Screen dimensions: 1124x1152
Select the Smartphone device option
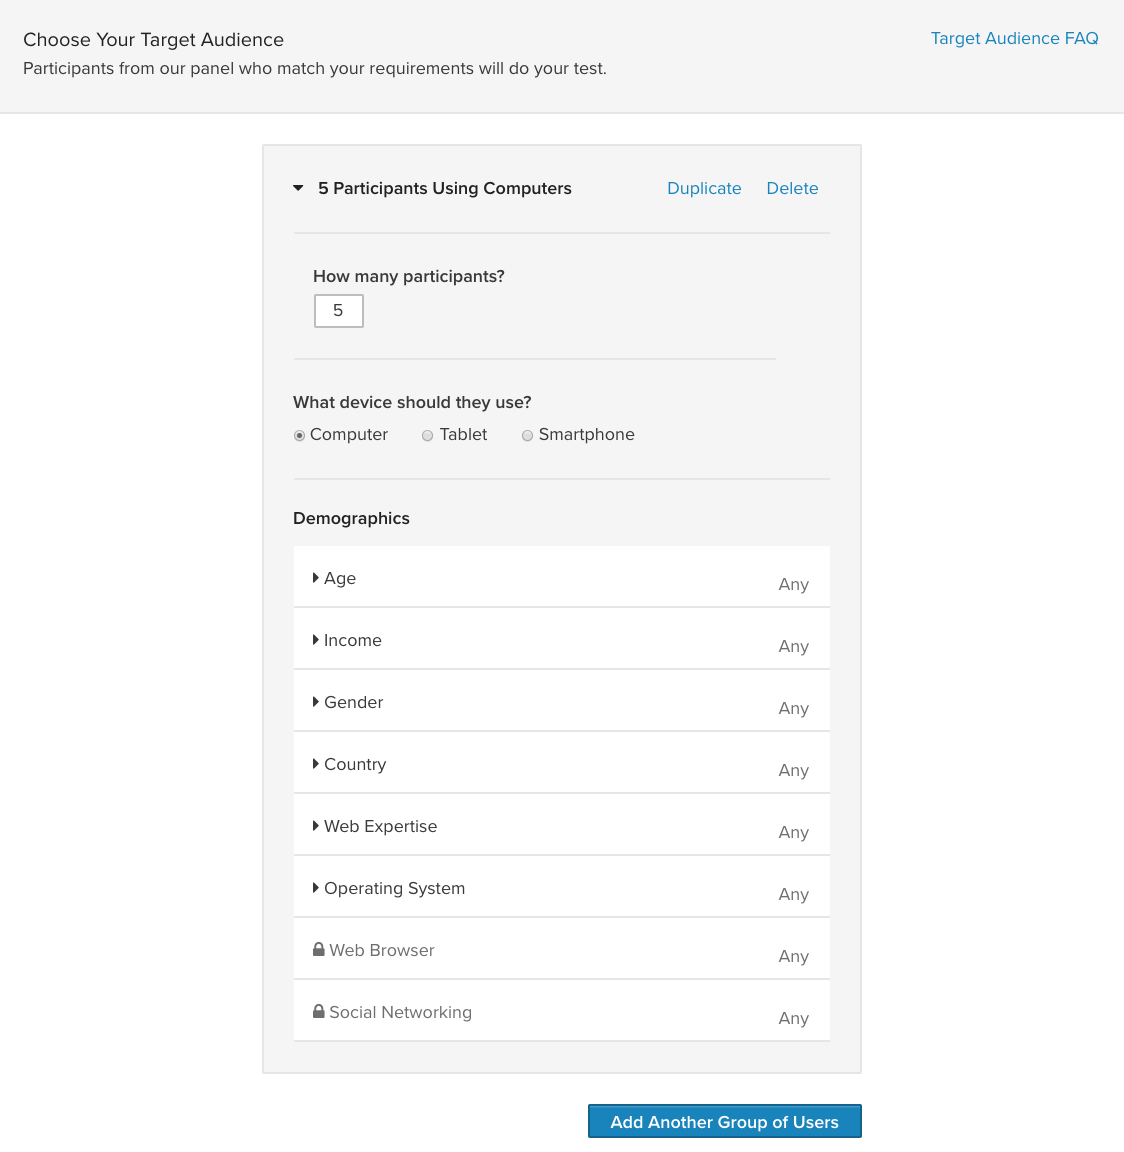(527, 435)
